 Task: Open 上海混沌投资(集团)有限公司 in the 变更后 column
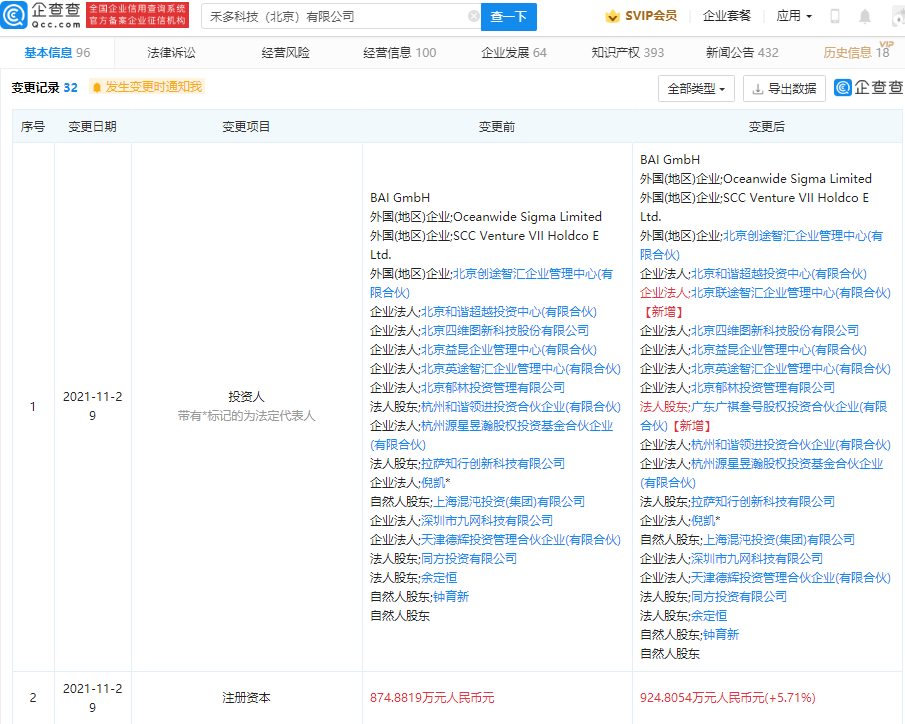pyautogui.click(x=779, y=540)
